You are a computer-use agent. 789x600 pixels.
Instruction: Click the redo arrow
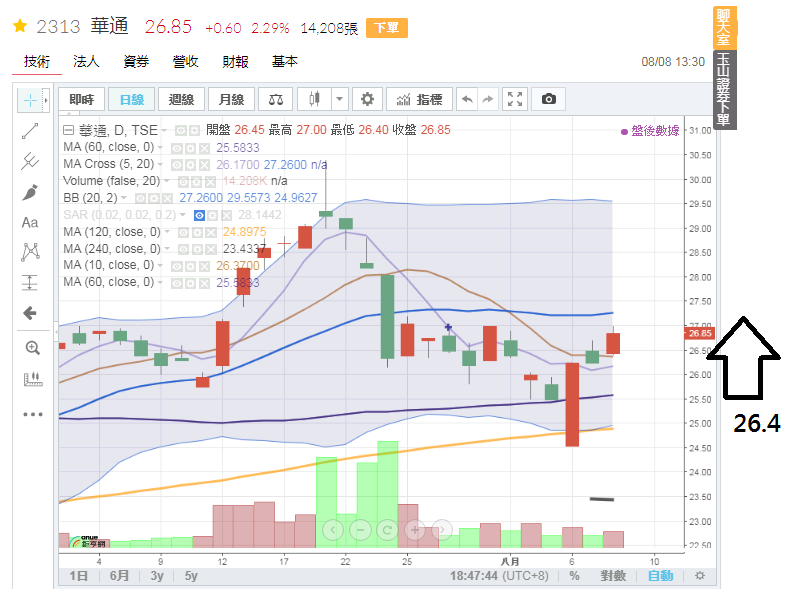coord(488,99)
